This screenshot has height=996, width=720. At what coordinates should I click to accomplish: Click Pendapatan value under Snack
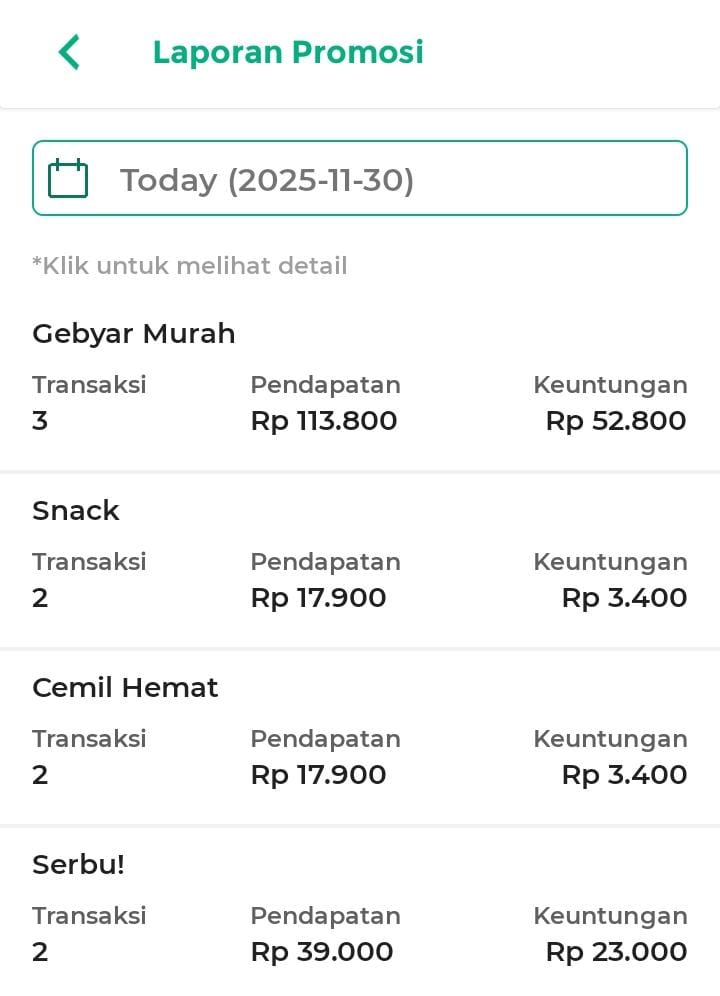click(x=318, y=598)
